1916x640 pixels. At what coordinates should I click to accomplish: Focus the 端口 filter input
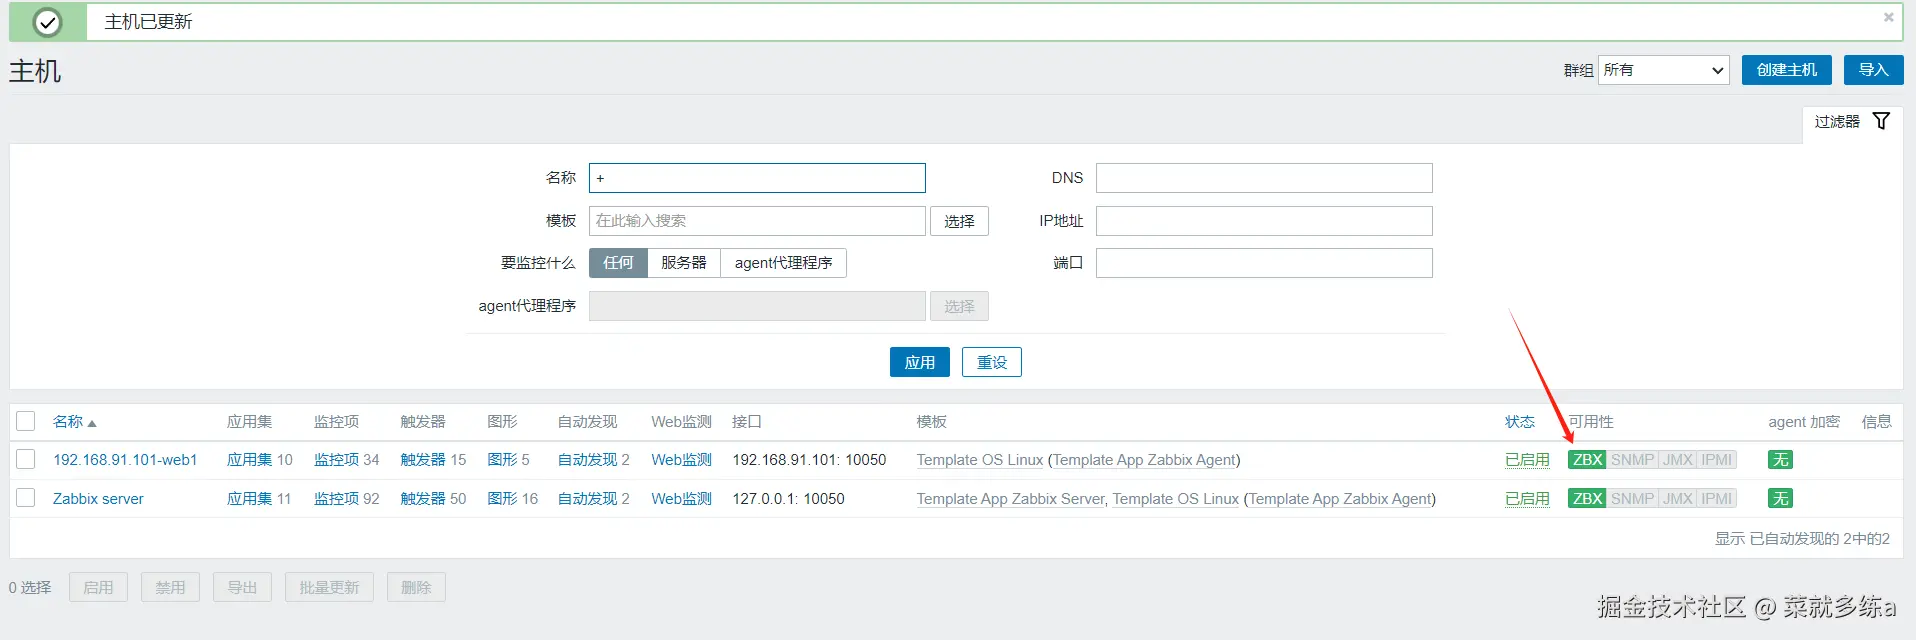1264,263
